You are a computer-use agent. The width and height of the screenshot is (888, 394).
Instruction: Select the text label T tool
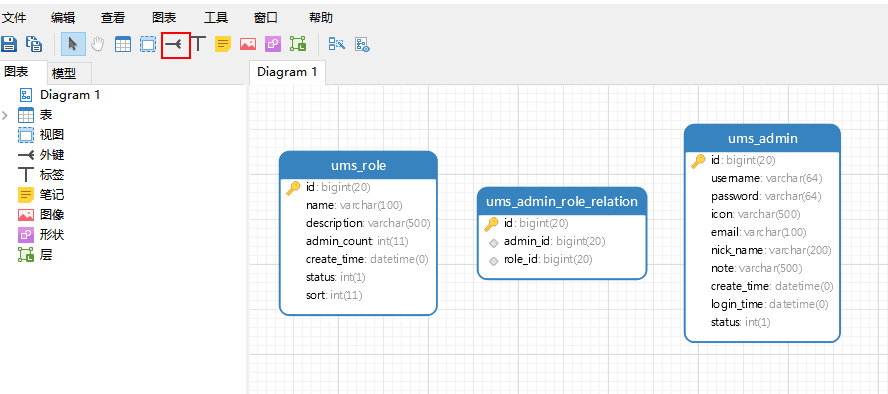coord(198,44)
